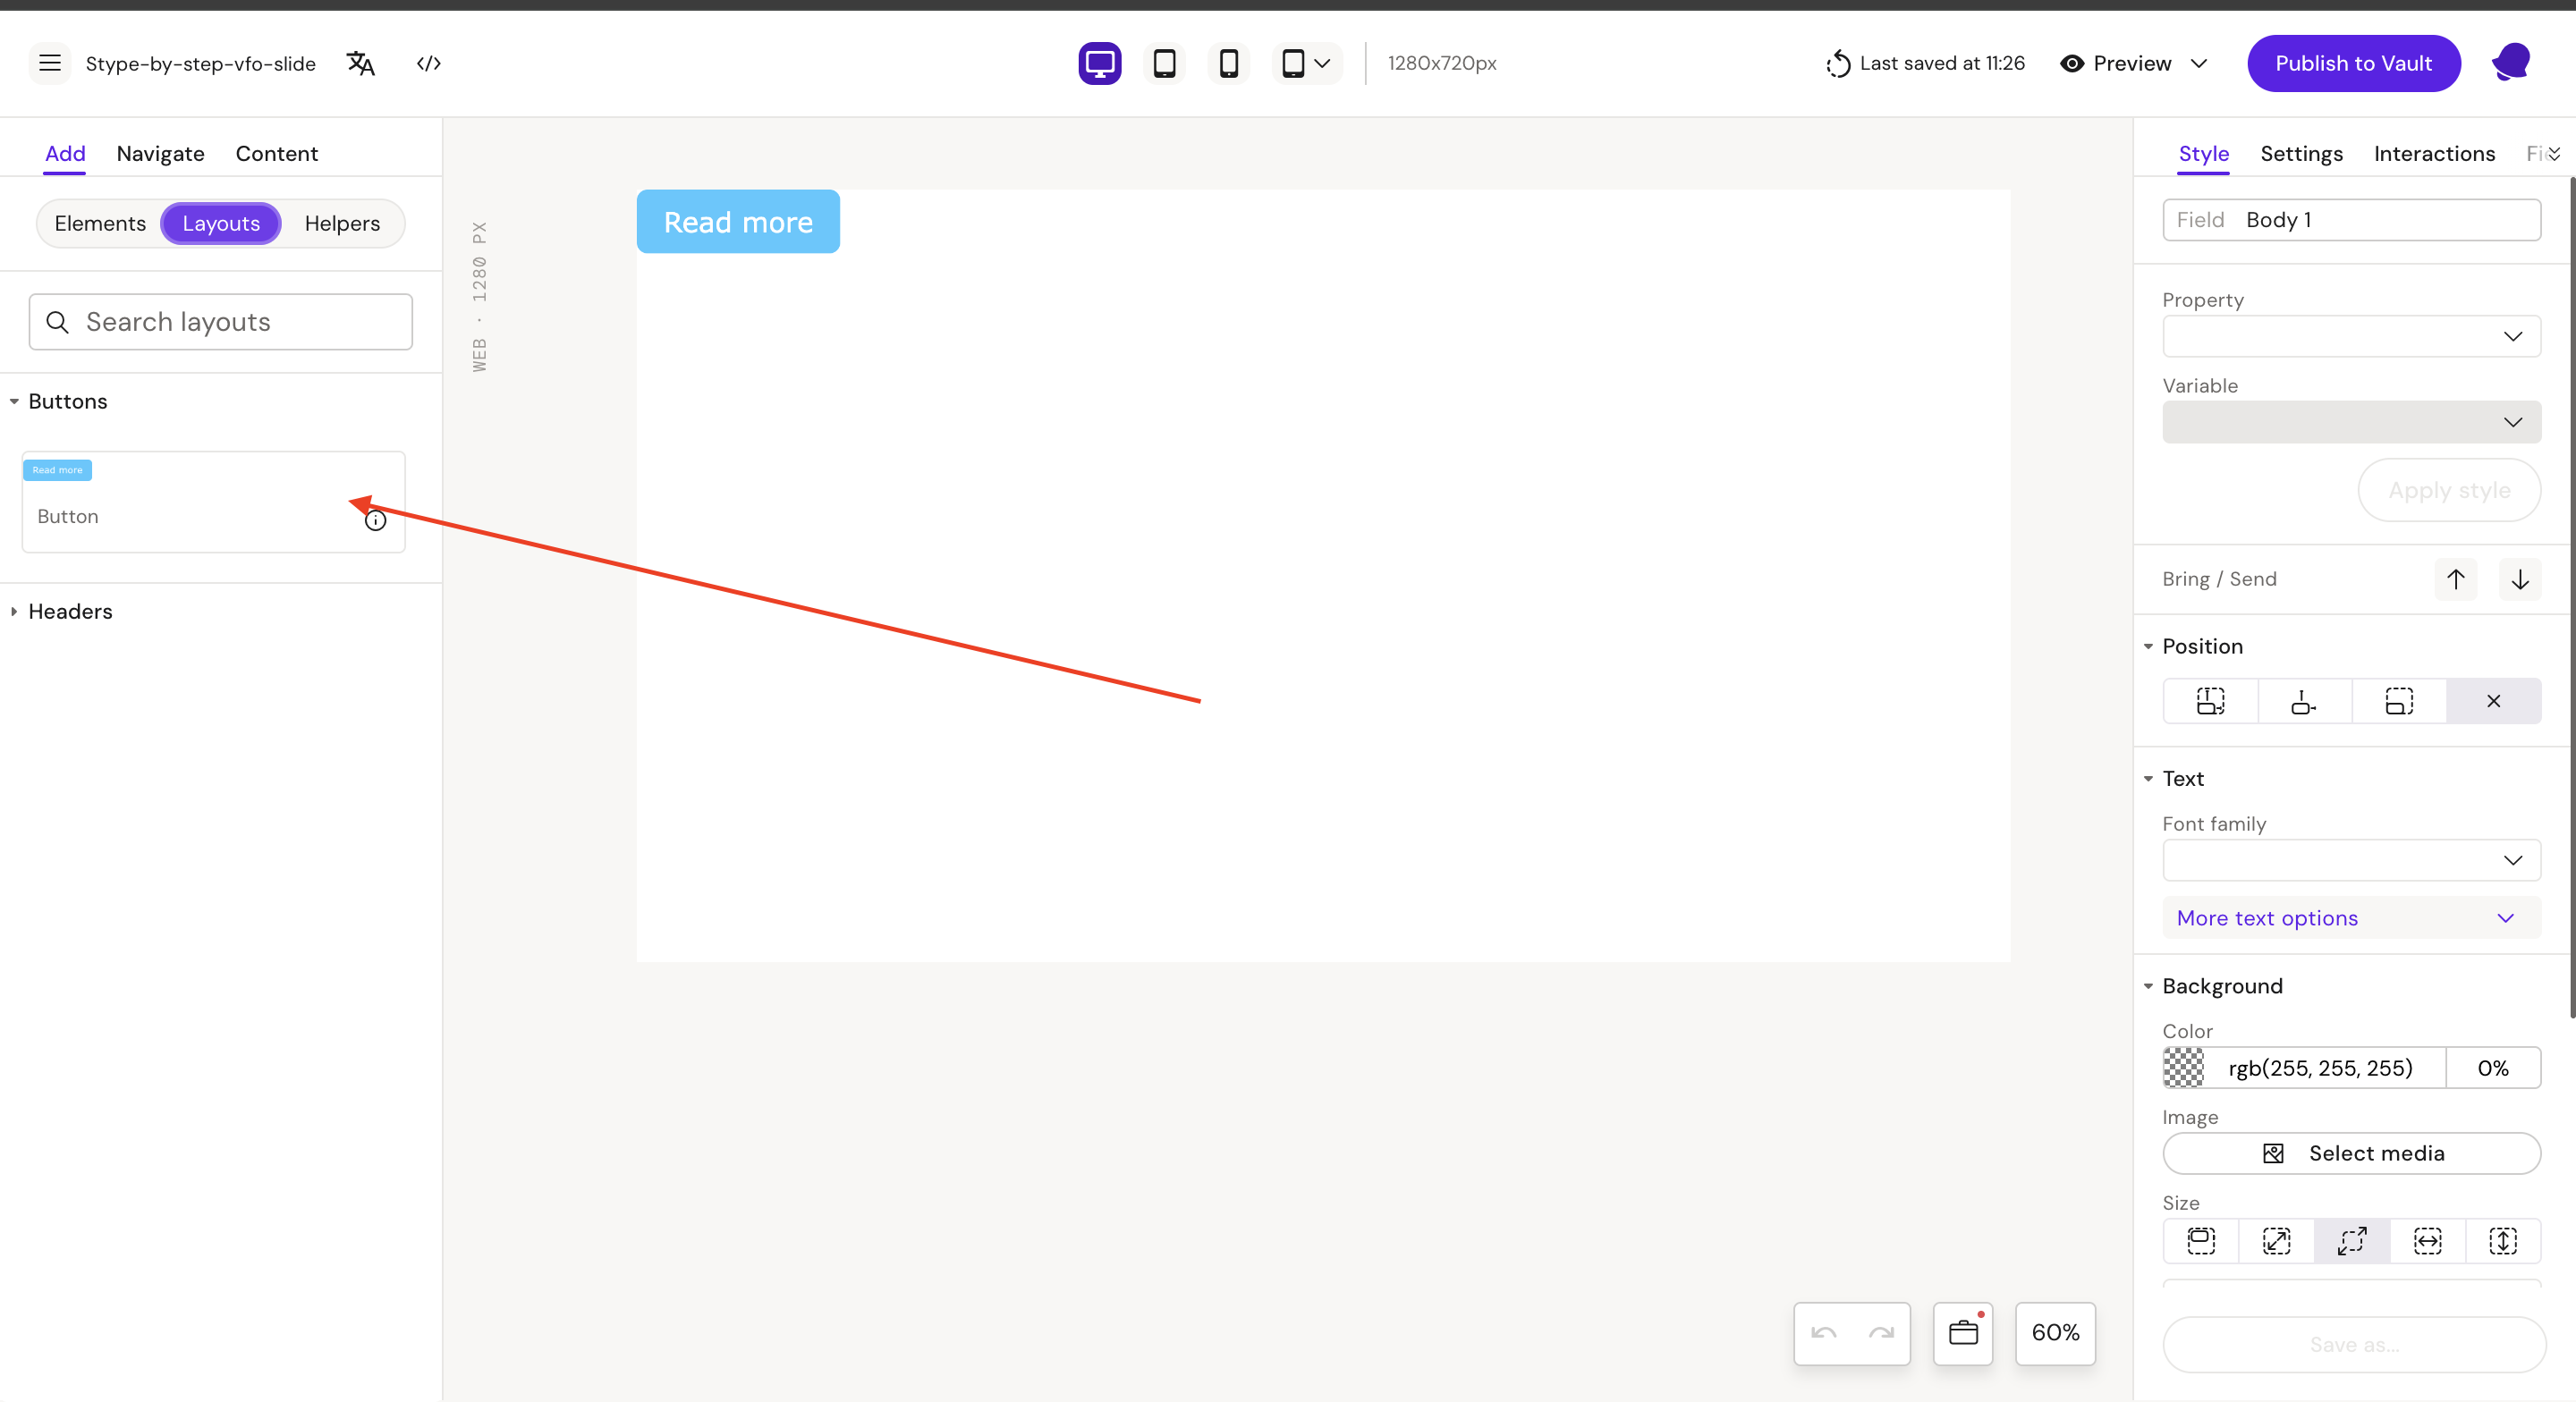Send element backward with down arrow
The image size is (2576, 1402).
pyautogui.click(x=2520, y=580)
